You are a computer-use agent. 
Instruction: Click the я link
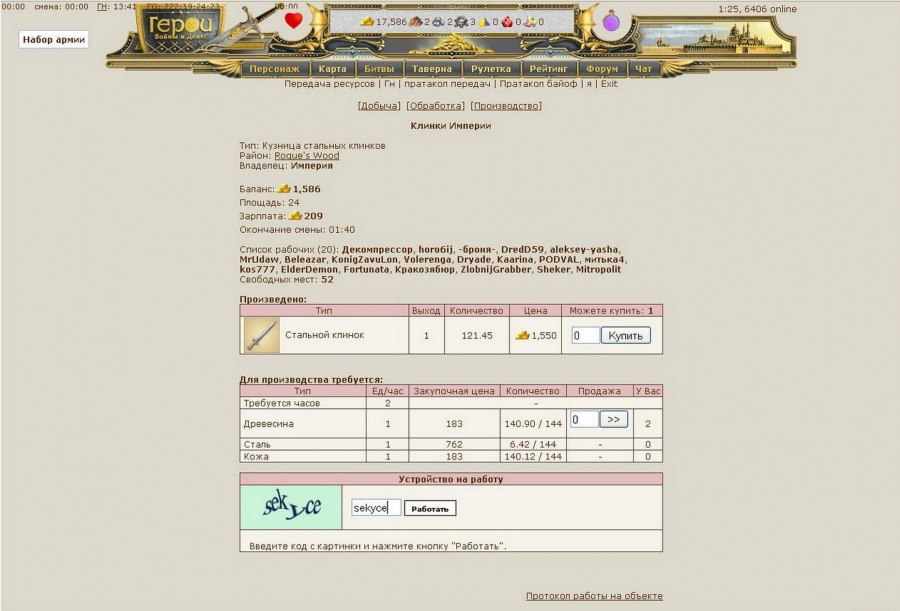pyautogui.click(x=589, y=84)
